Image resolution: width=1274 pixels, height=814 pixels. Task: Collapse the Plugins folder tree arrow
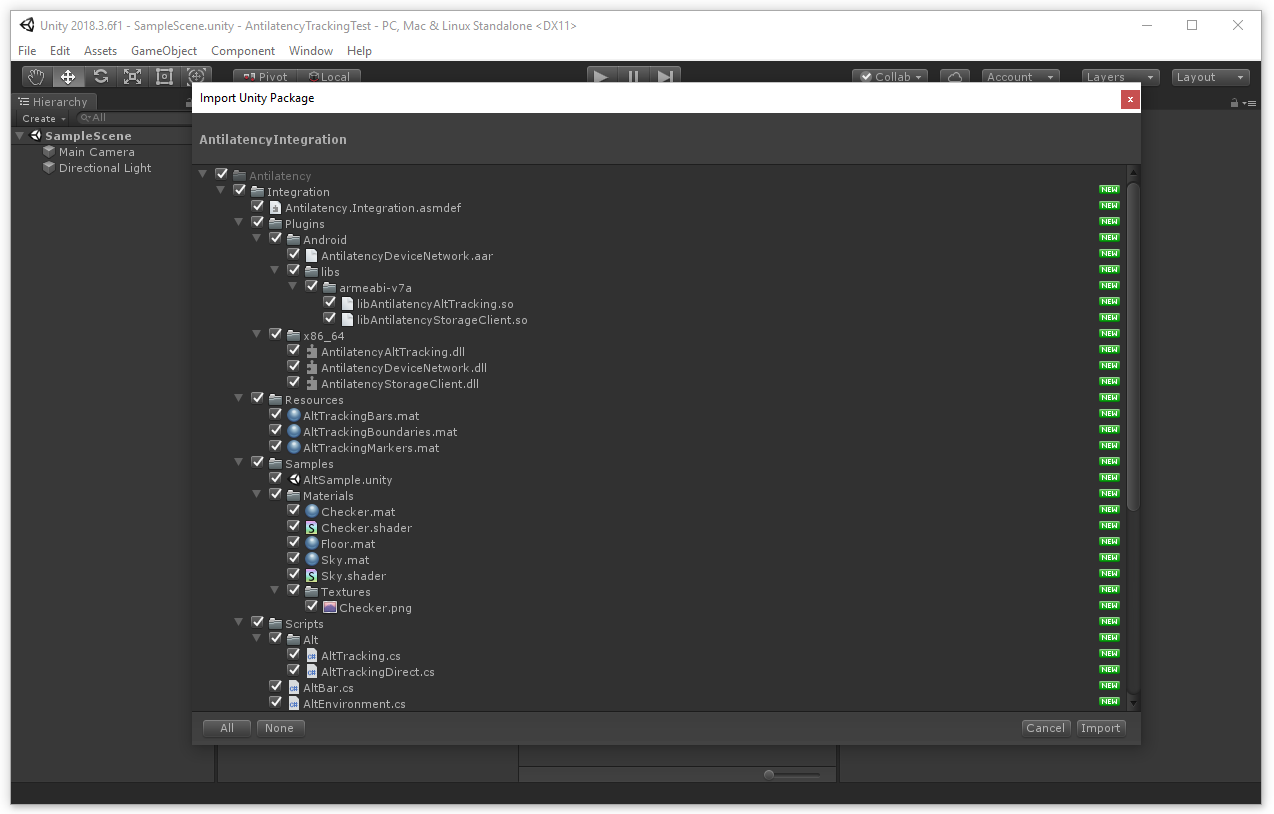click(239, 224)
